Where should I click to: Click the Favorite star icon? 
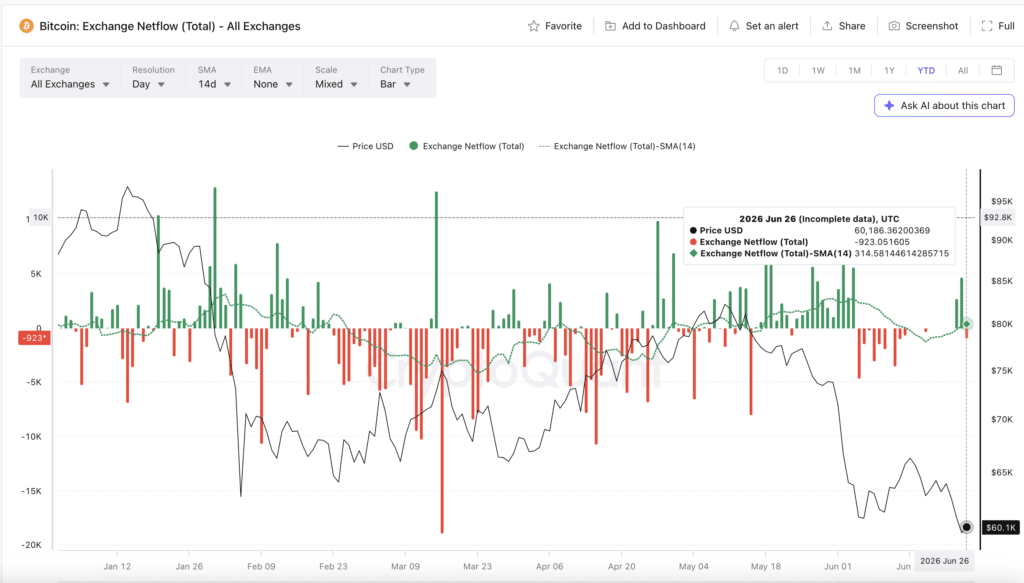pos(534,26)
